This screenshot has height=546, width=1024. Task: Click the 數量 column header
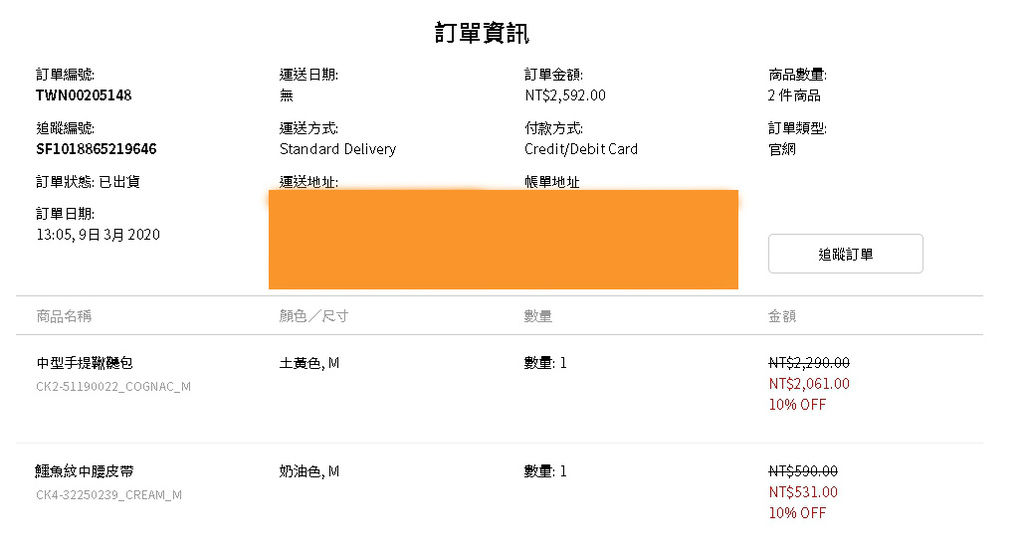[537, 316]
